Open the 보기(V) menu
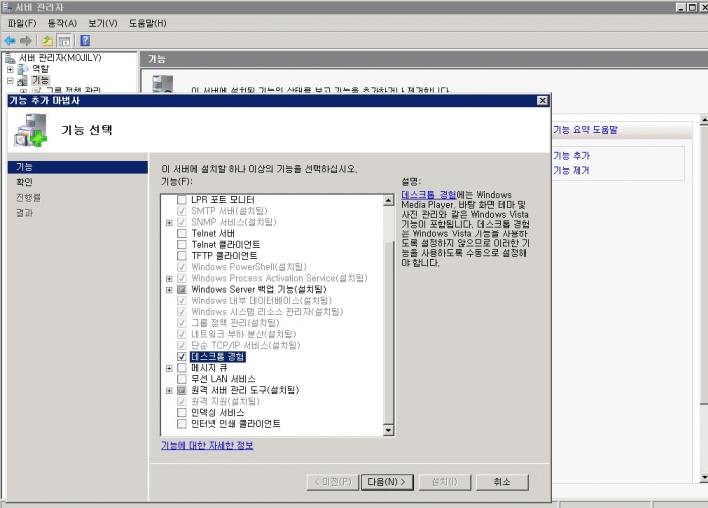 point(103,23)
